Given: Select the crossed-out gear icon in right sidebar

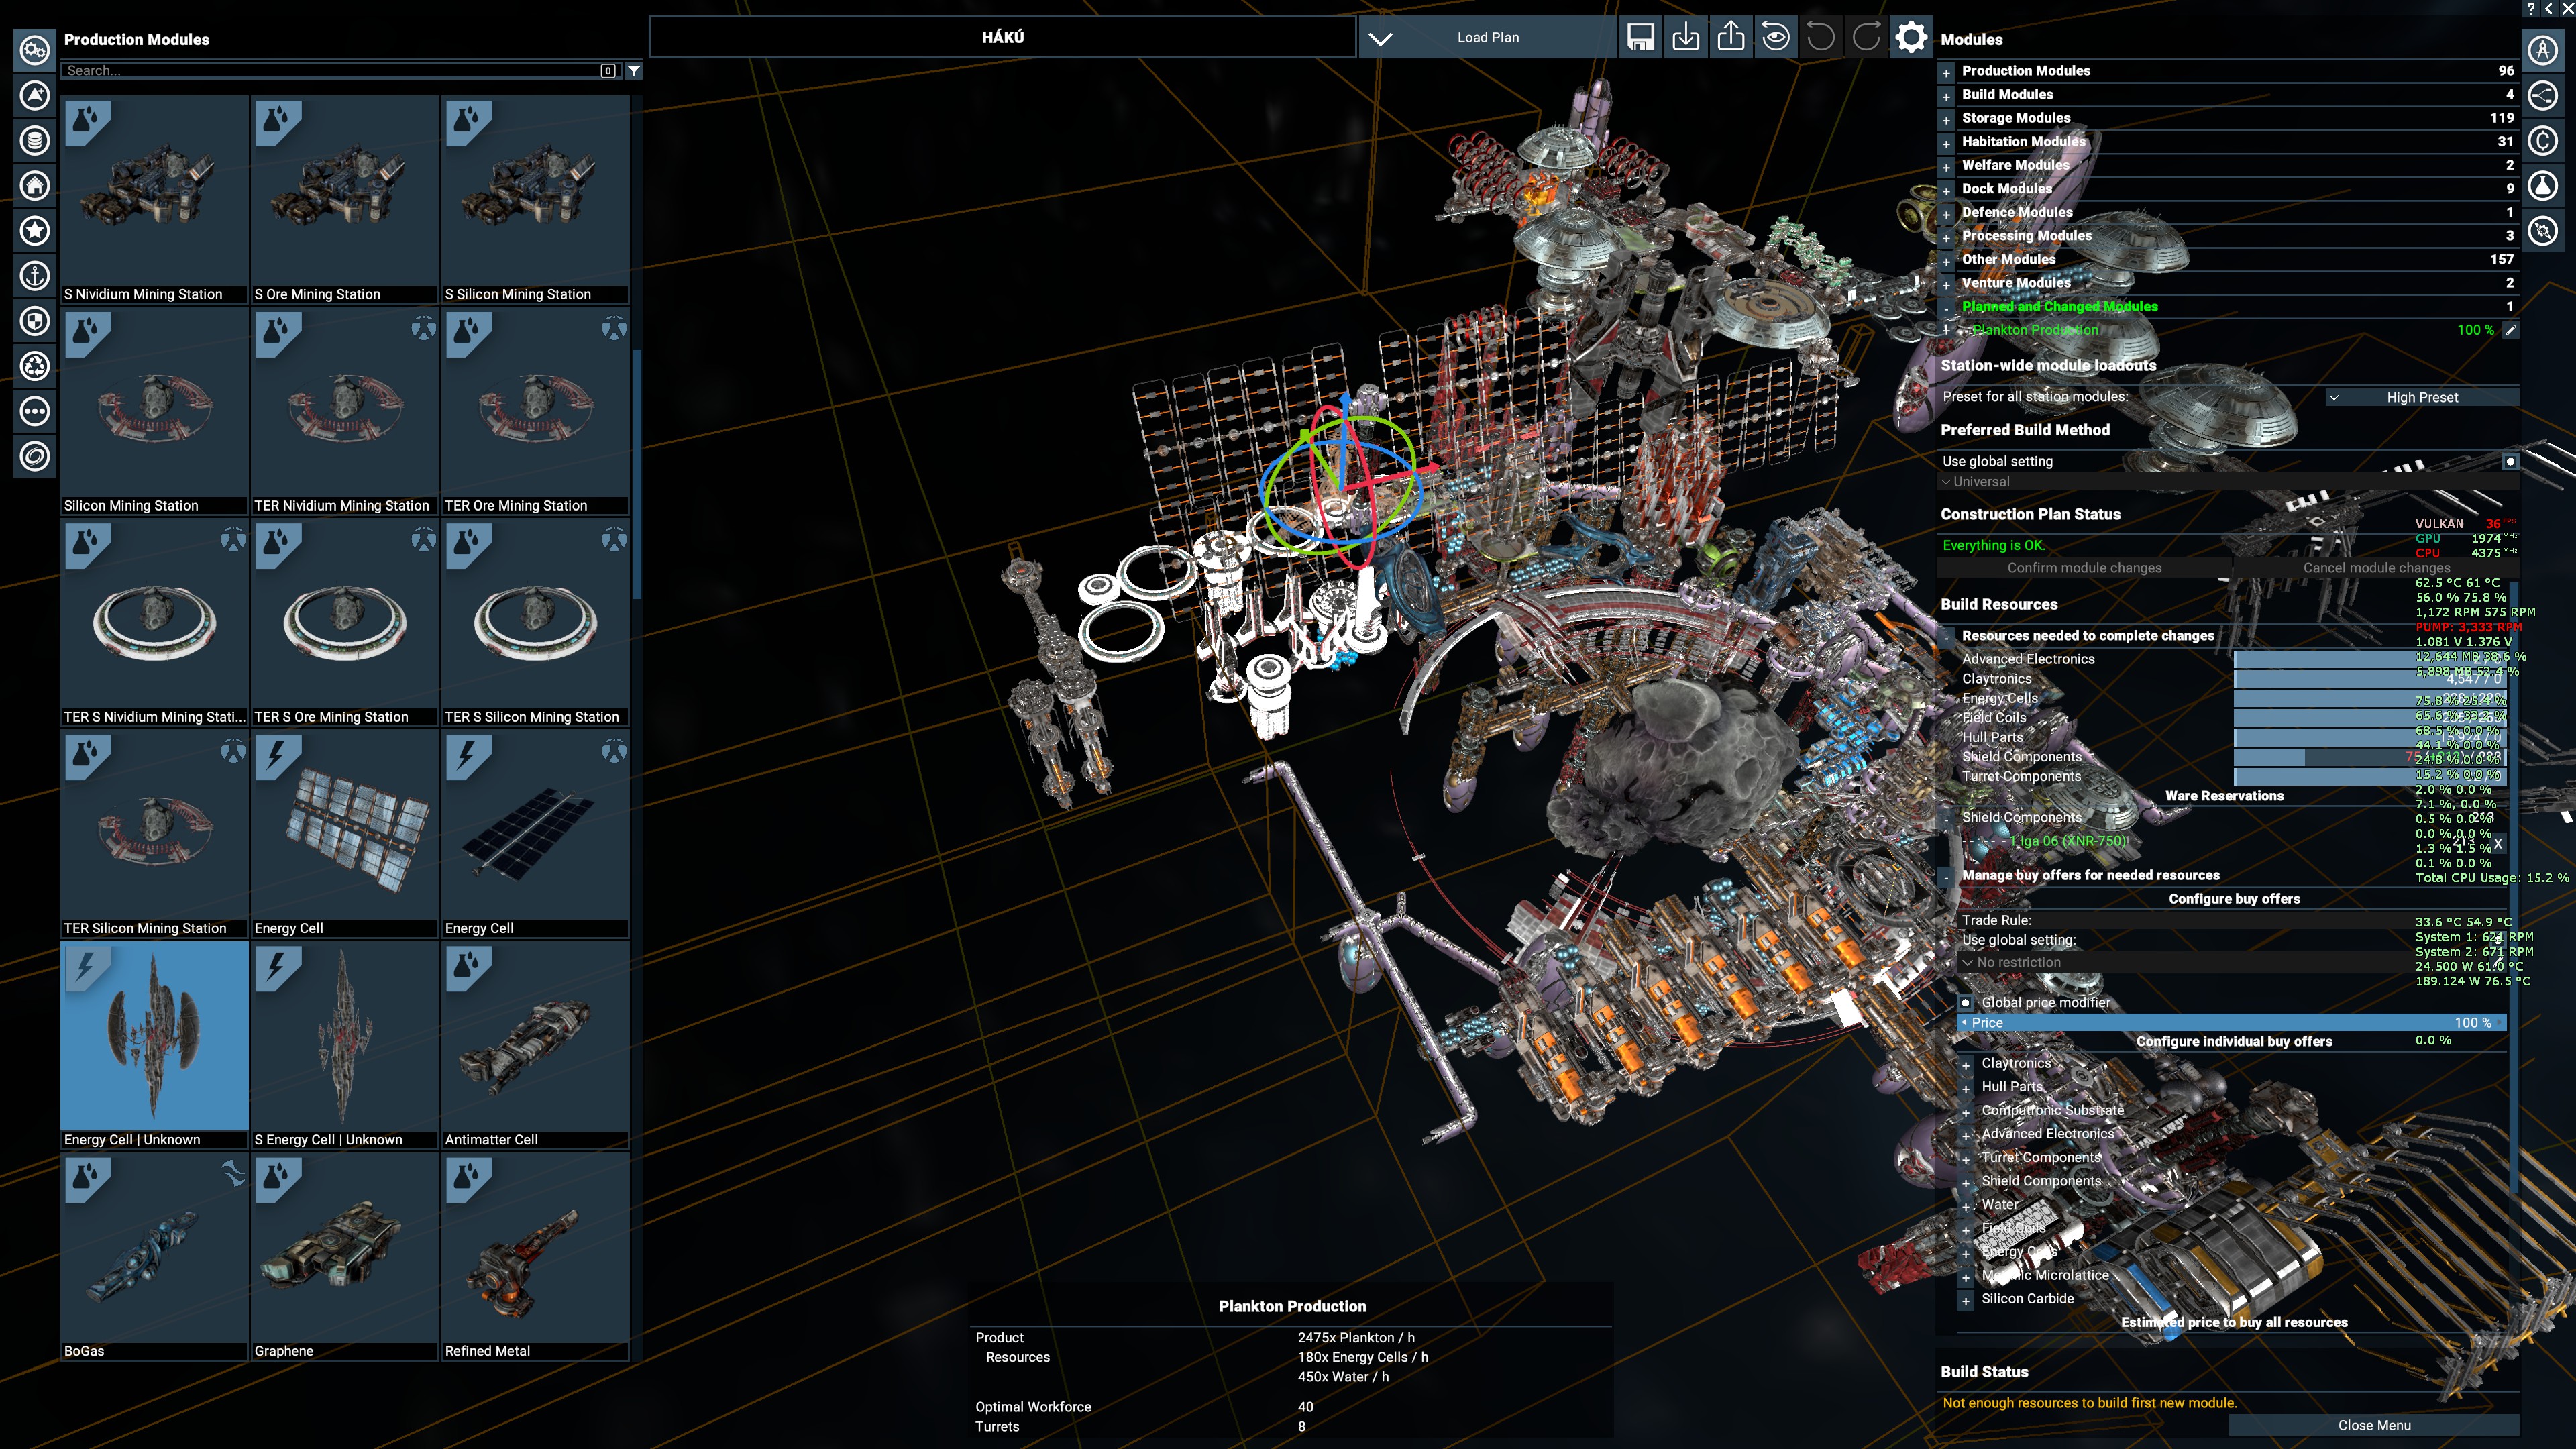Looking at the screenshot, I should click(x=2543, y=231).
